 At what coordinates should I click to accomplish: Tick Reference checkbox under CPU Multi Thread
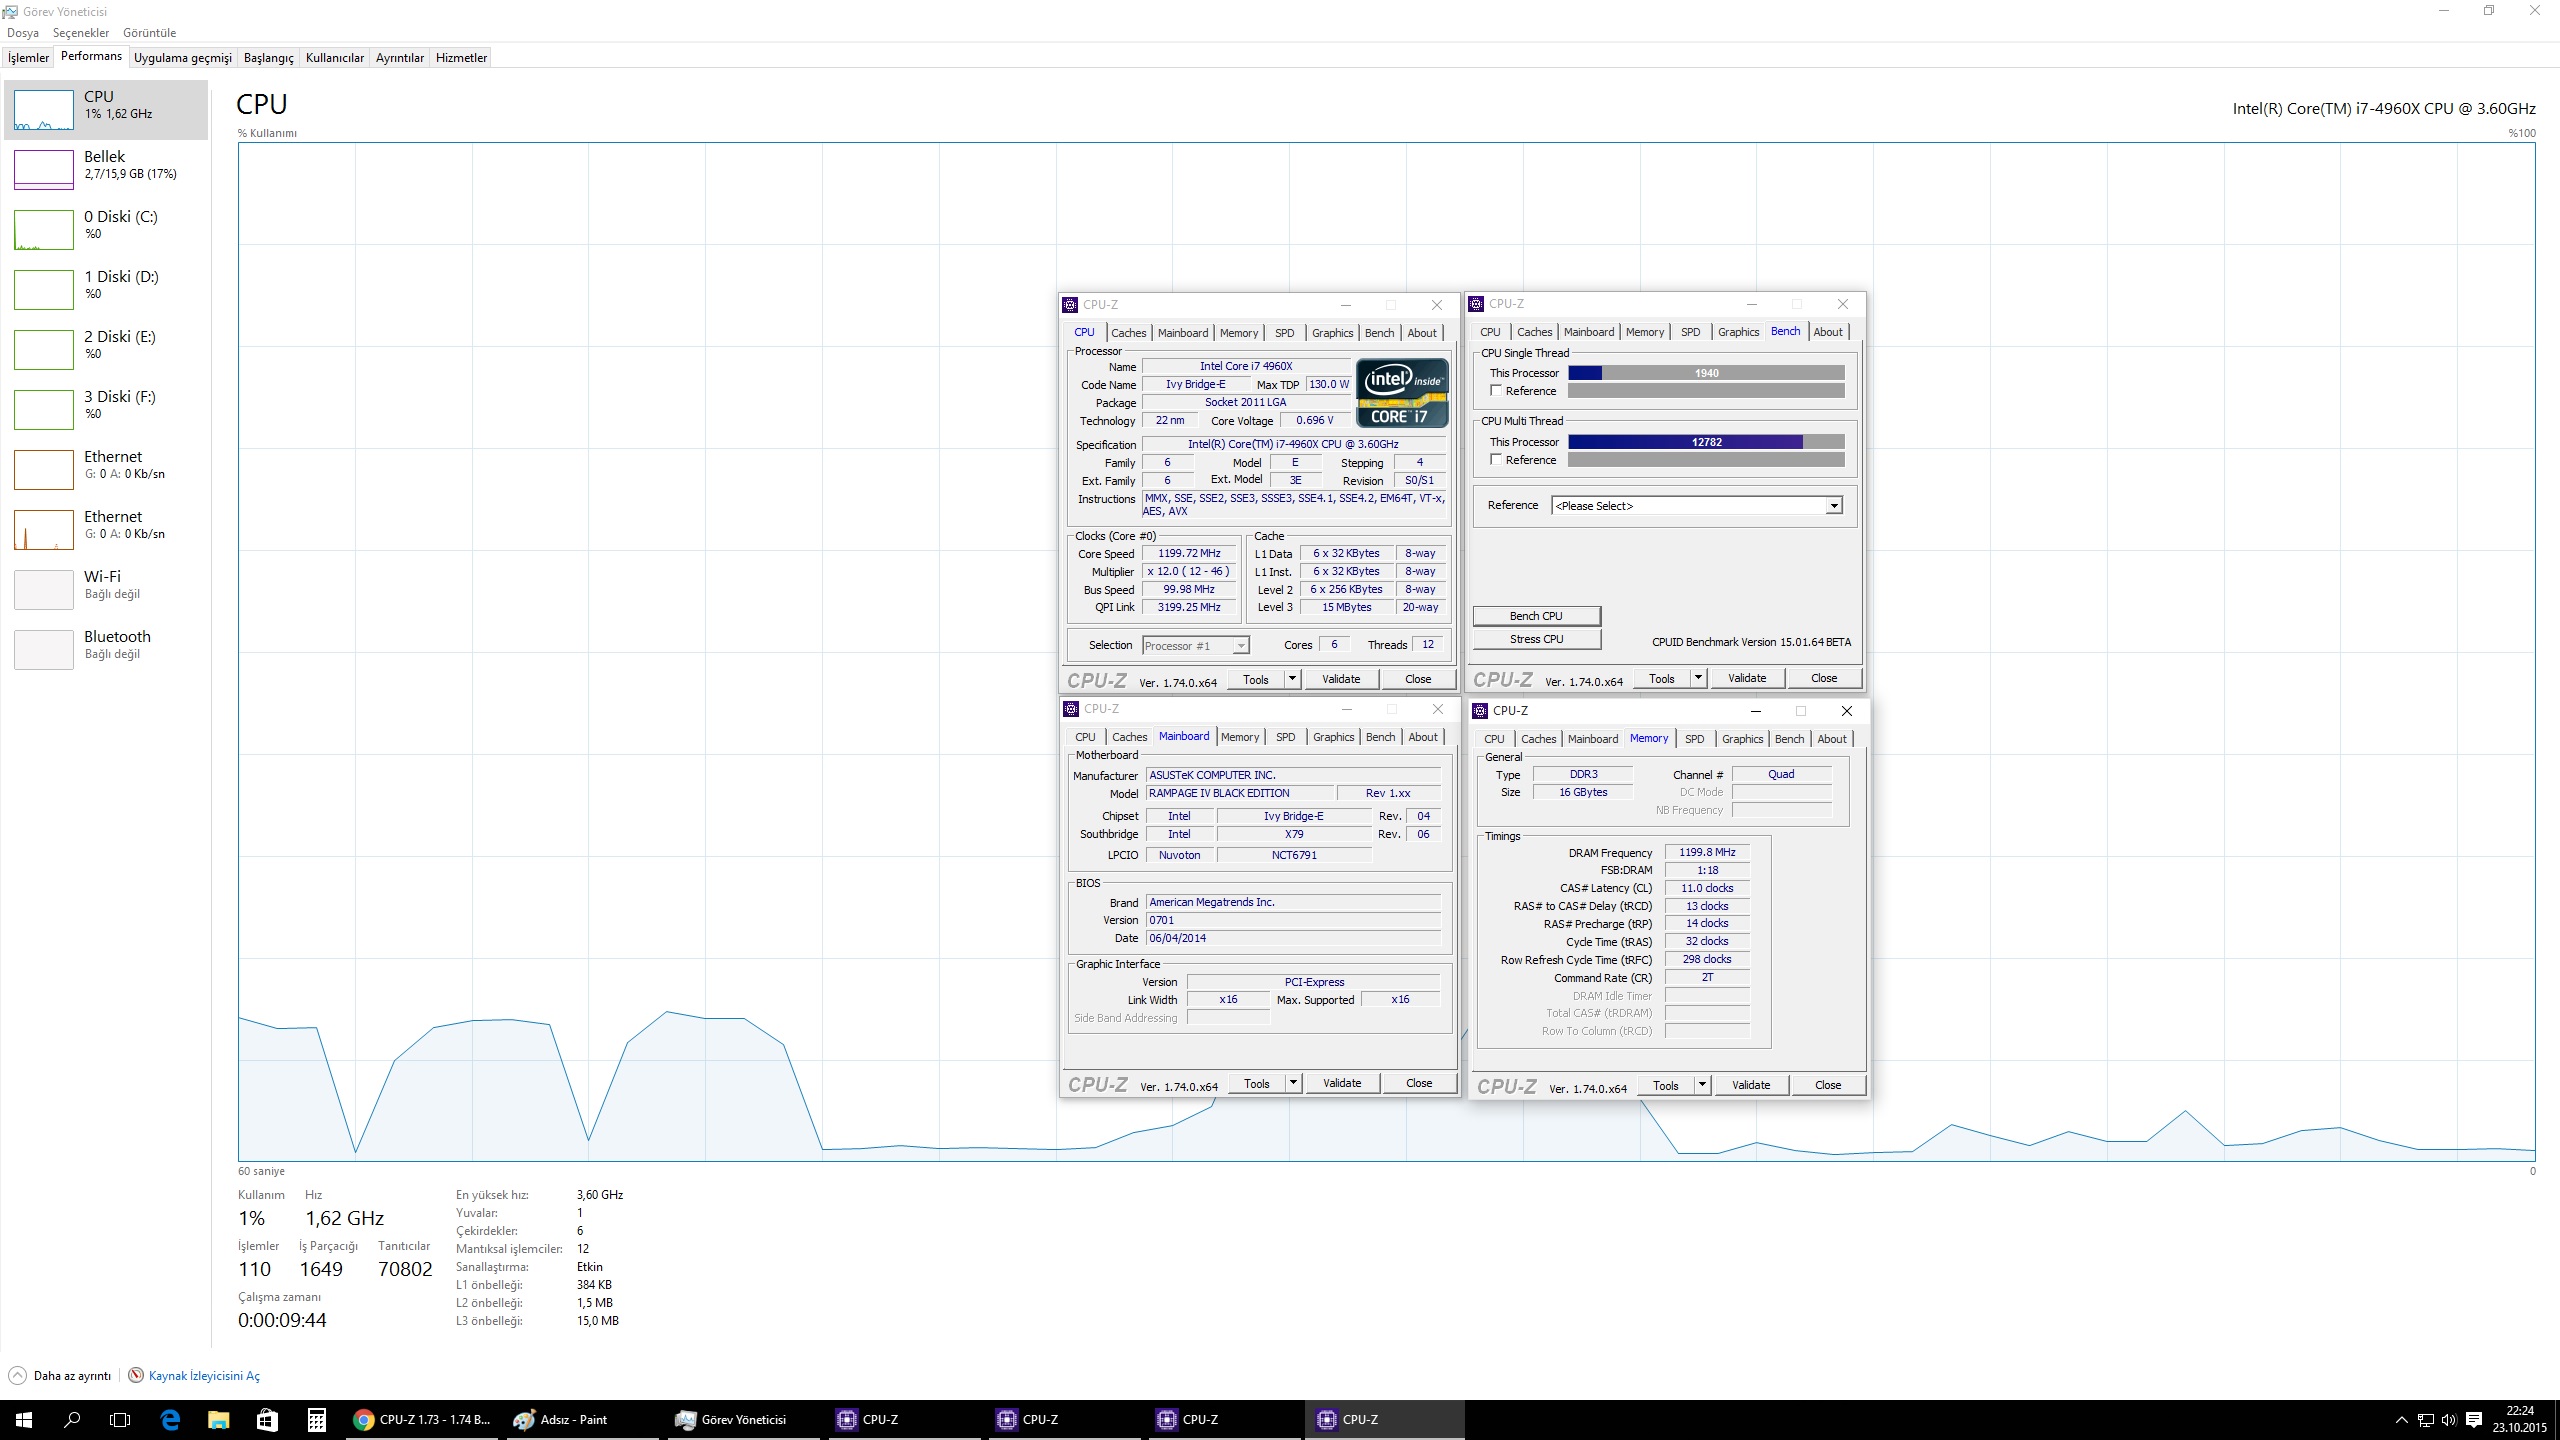tap(1496, 459)
